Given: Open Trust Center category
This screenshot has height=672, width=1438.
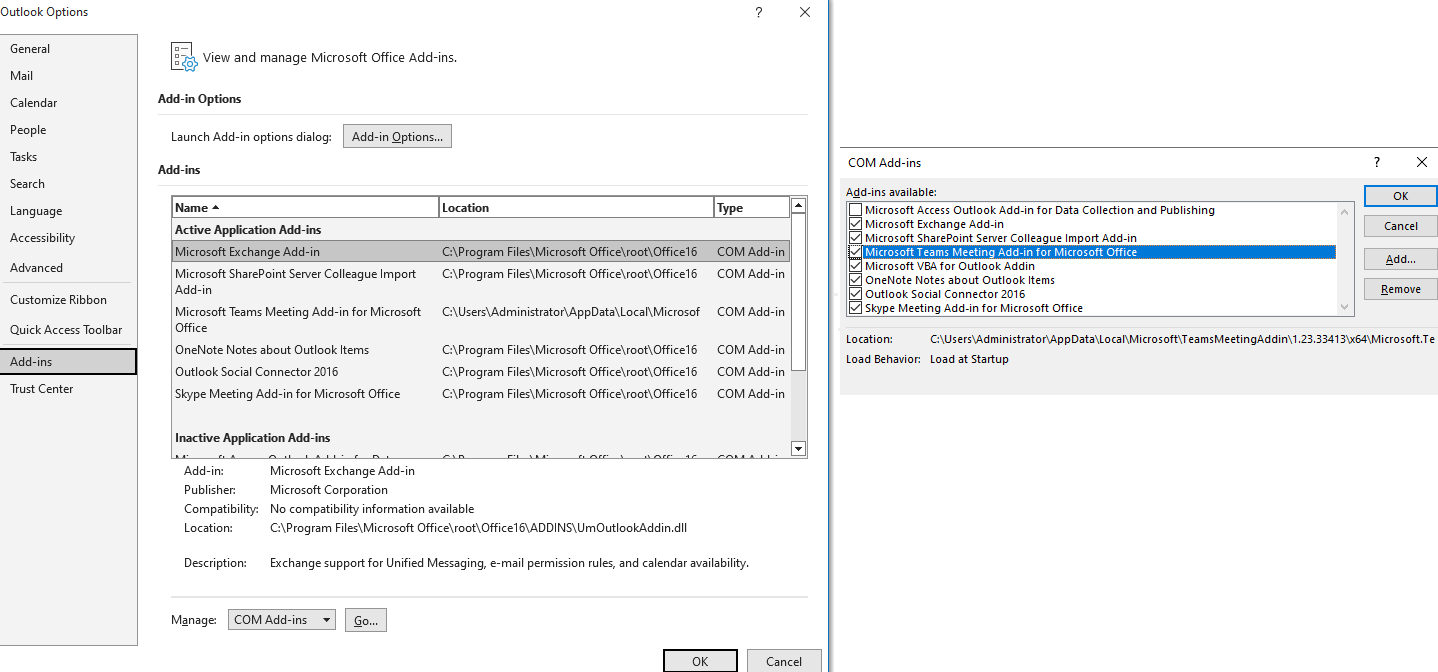Looking at the screenshot, I should point(68,389).
